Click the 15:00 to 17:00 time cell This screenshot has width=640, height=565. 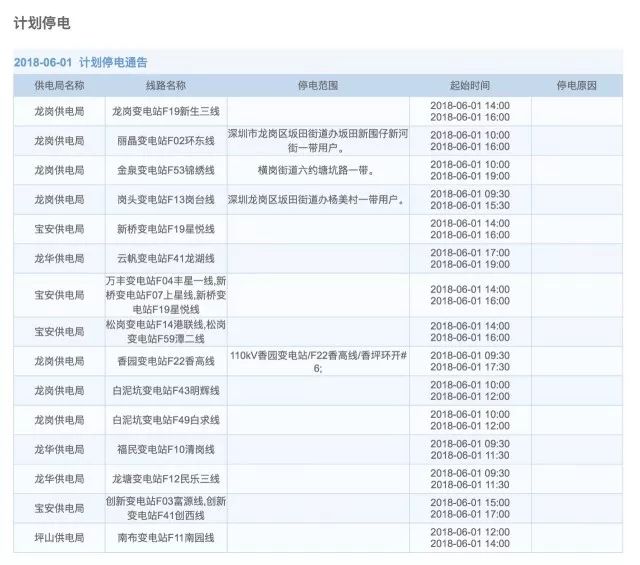(x=470, y=508)
